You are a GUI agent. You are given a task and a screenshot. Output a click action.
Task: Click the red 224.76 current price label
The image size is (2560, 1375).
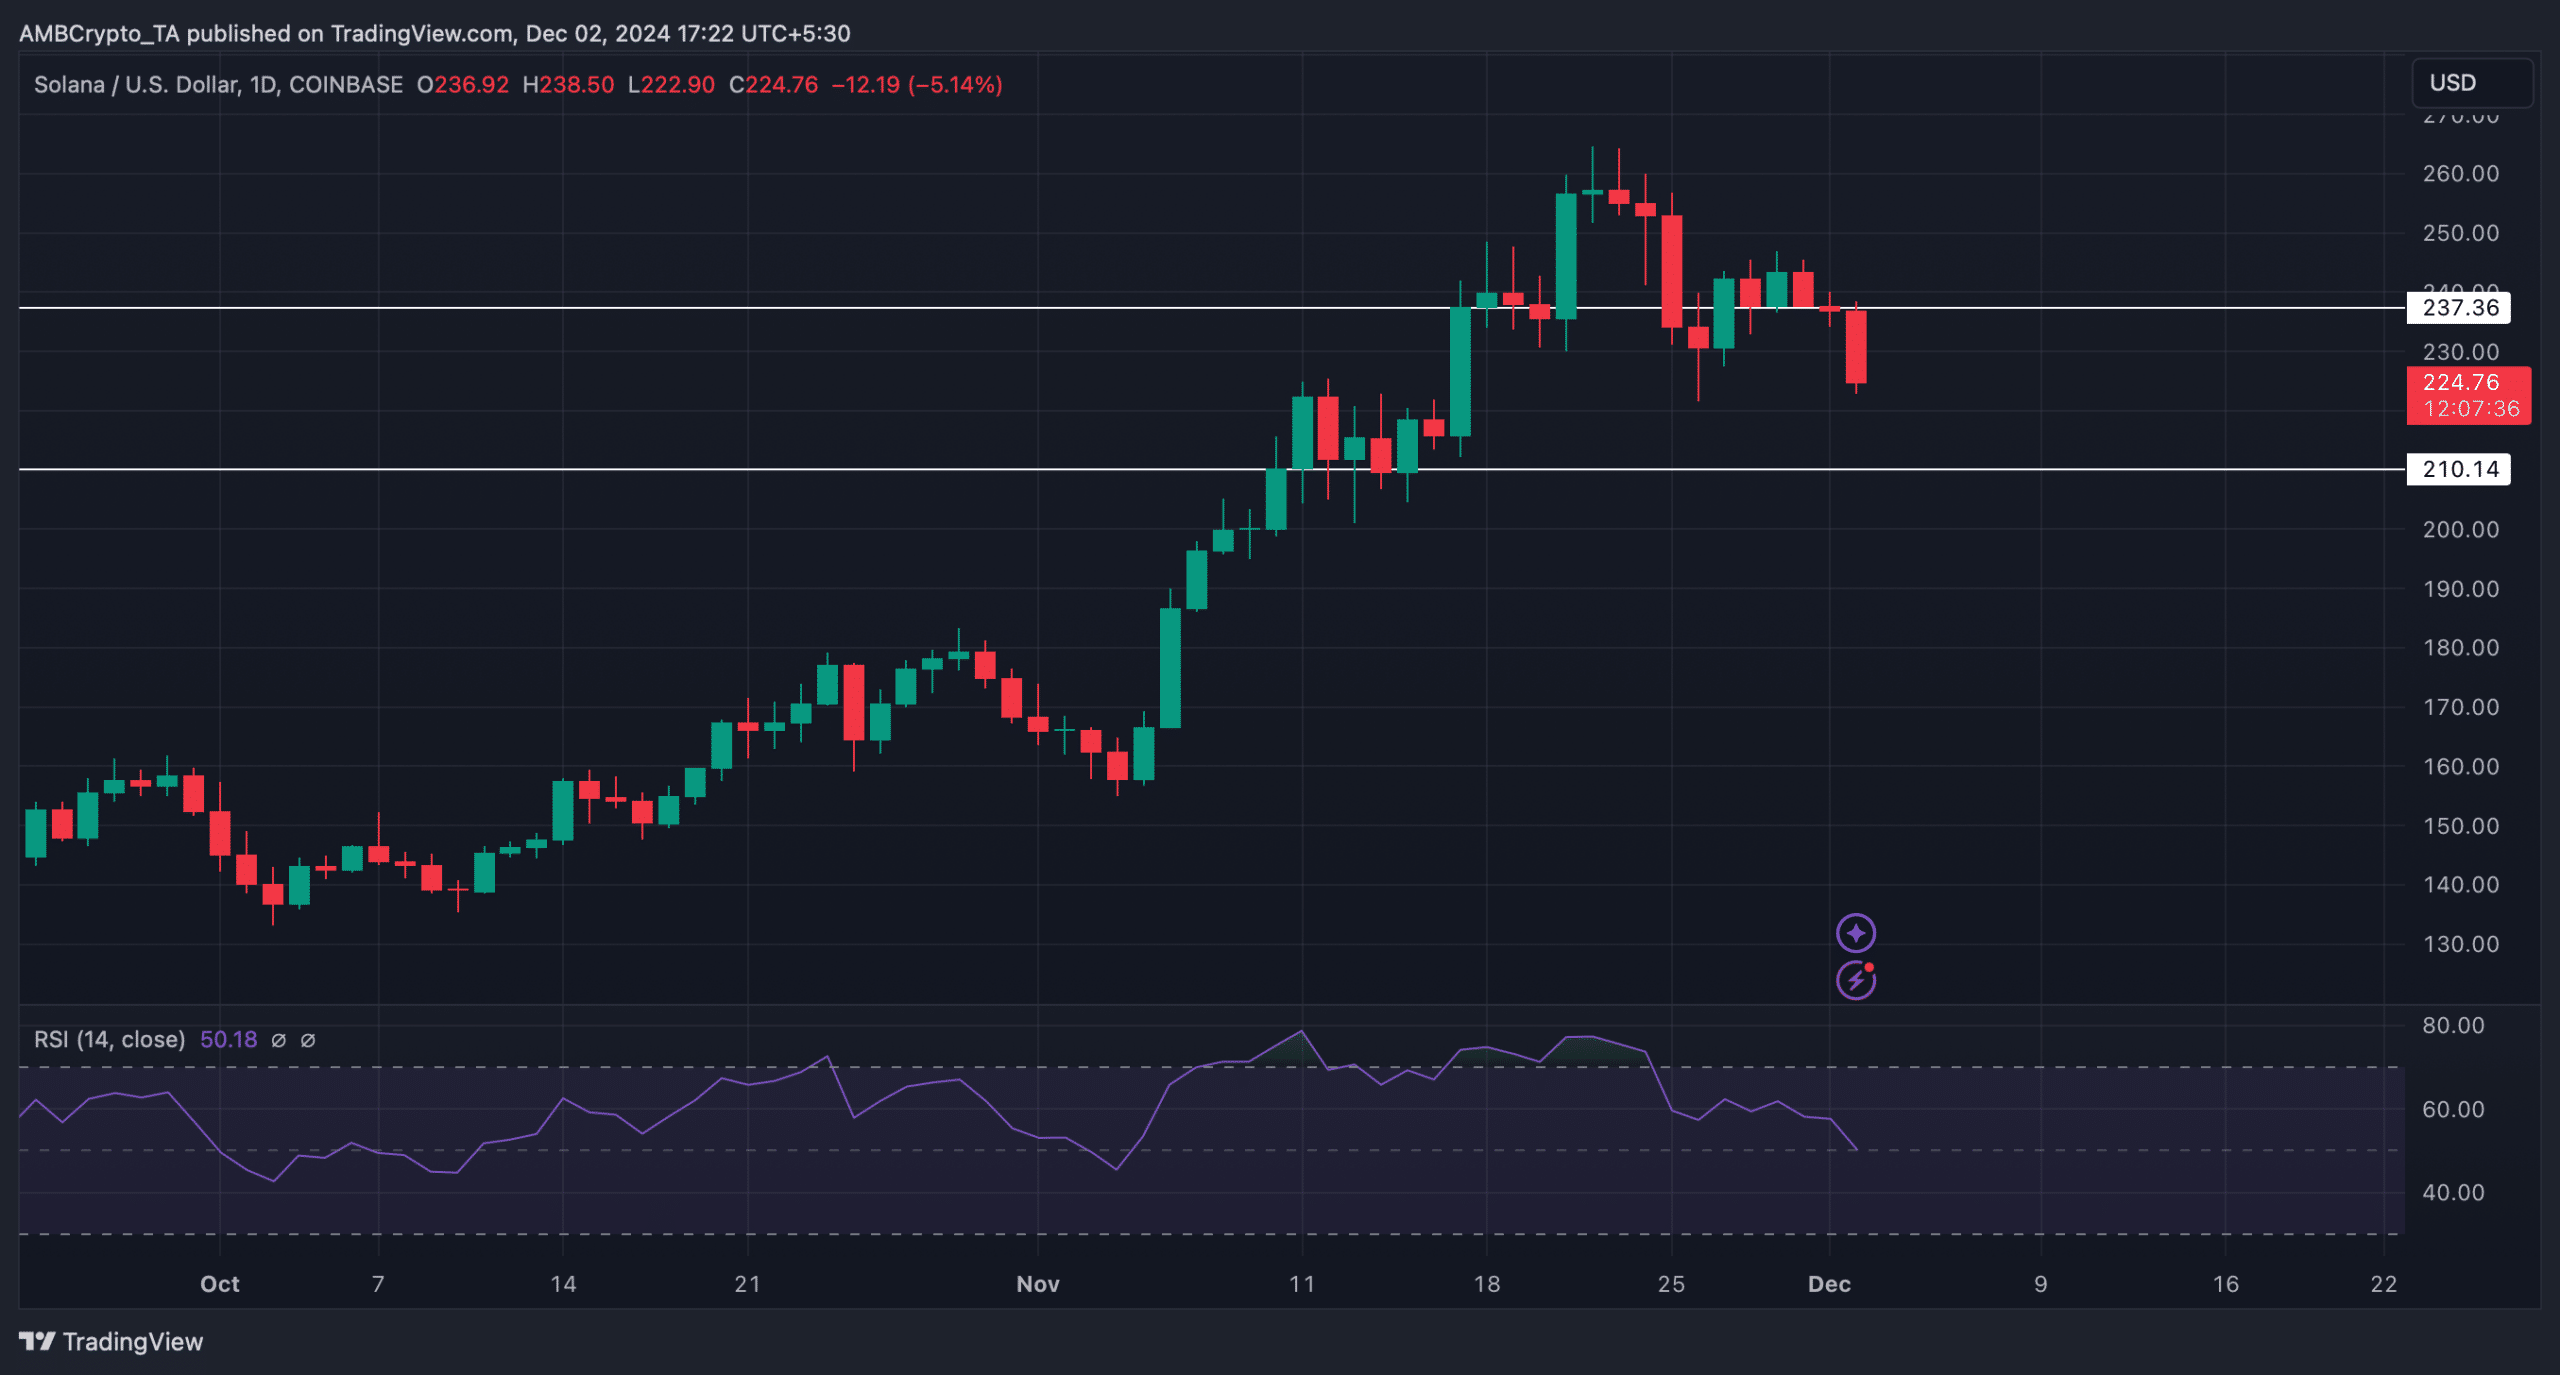click(x=2461, y=382)
